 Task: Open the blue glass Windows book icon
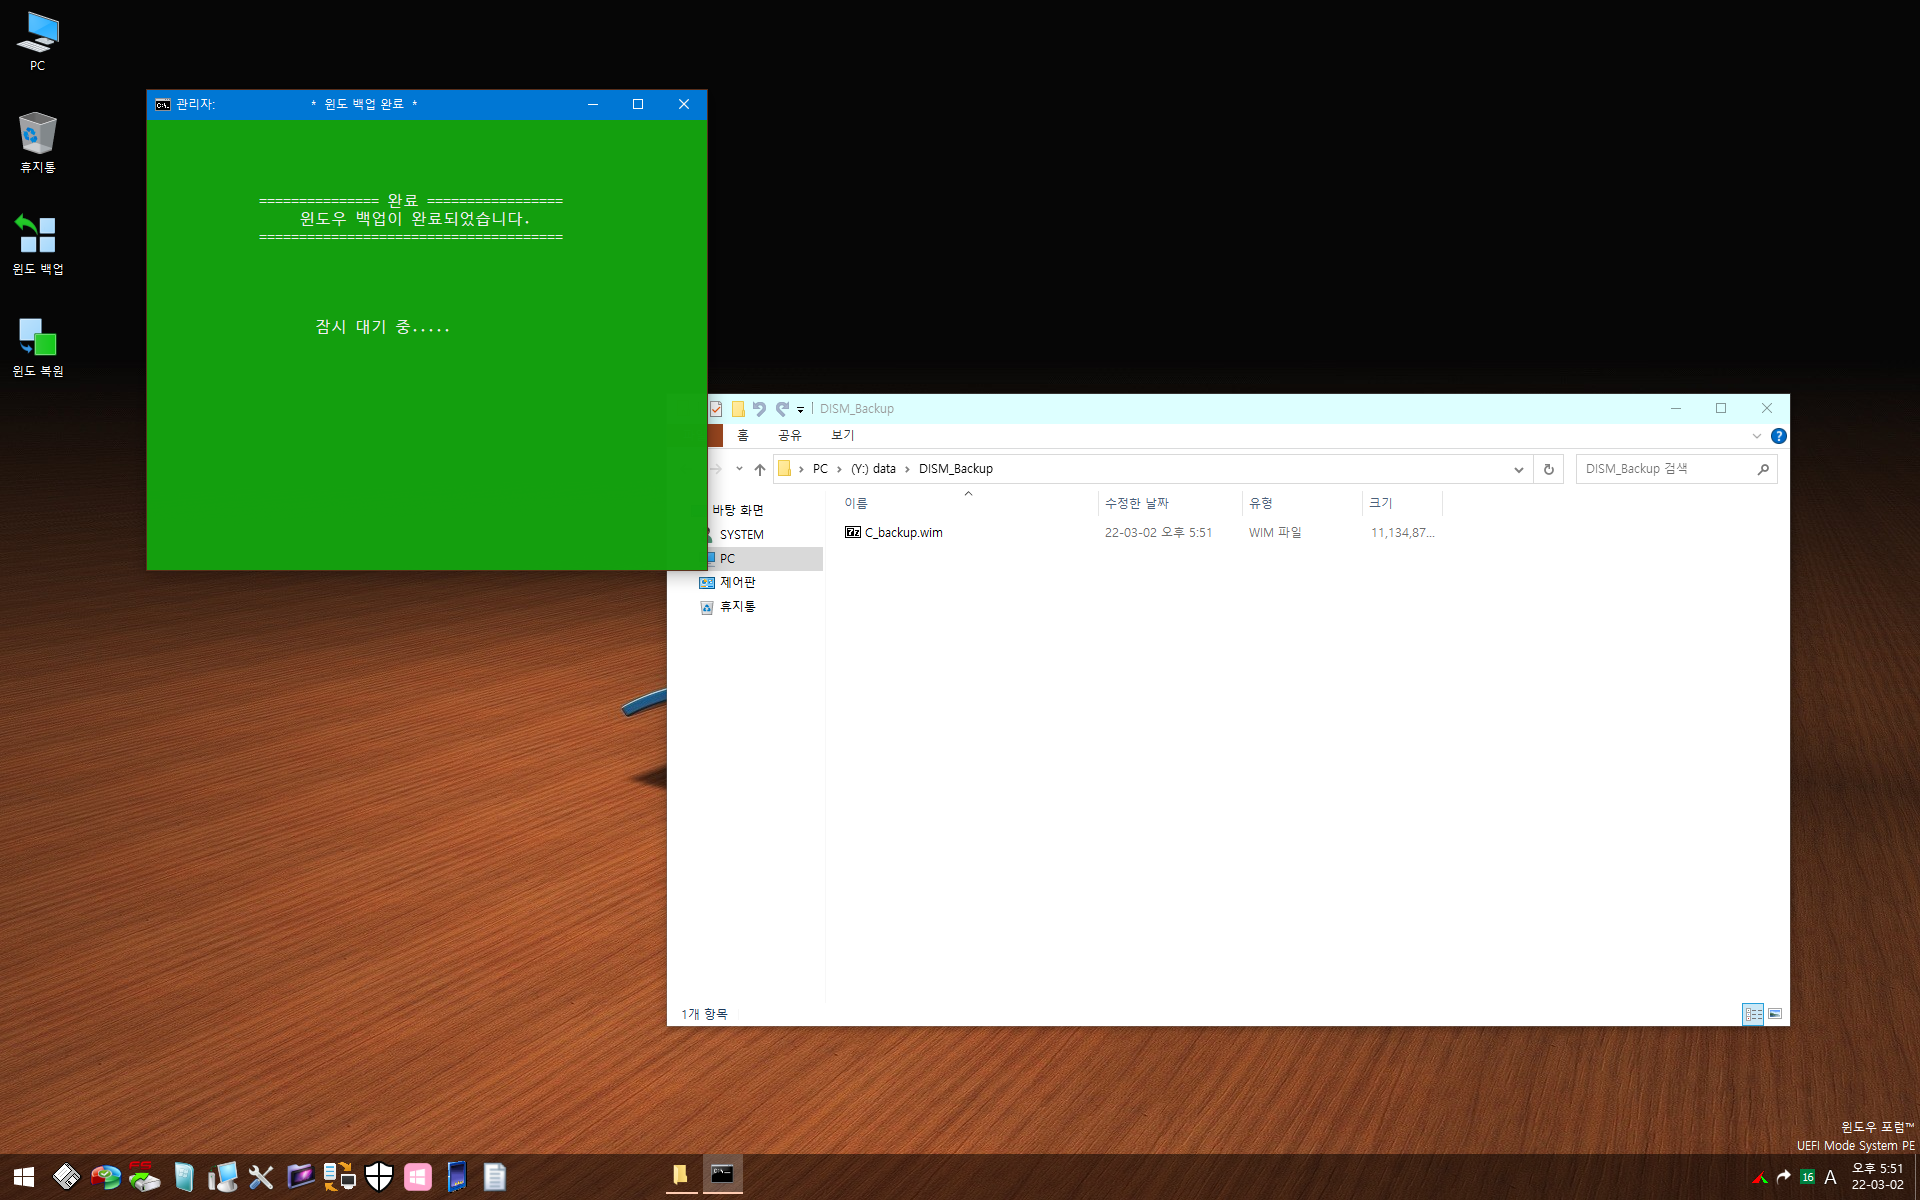[x=183, y=1177]
